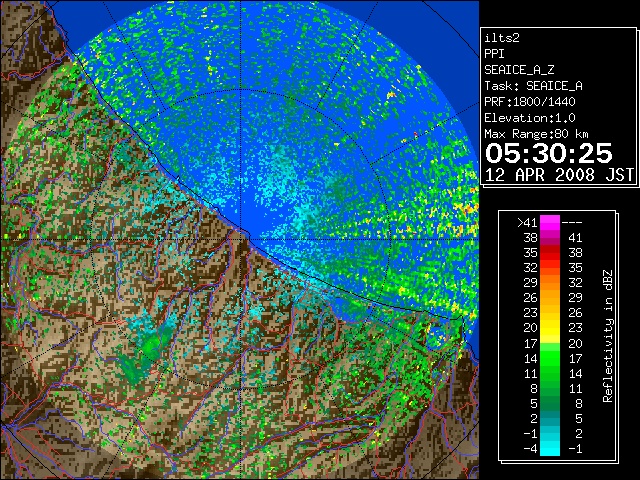
Task: Click the radar center where crosshair lines meet
Action: tap(241, 239)
